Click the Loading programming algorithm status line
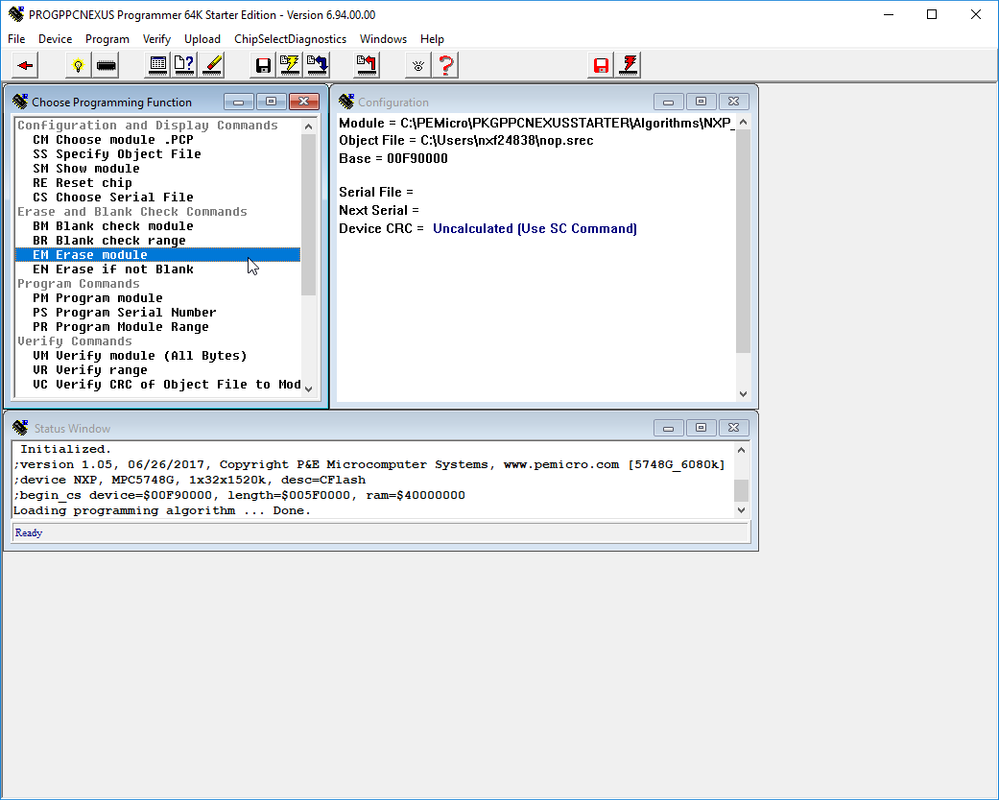The width and height of the screenshot is (999, 800). pyautogui.click(x=162, y=511)
